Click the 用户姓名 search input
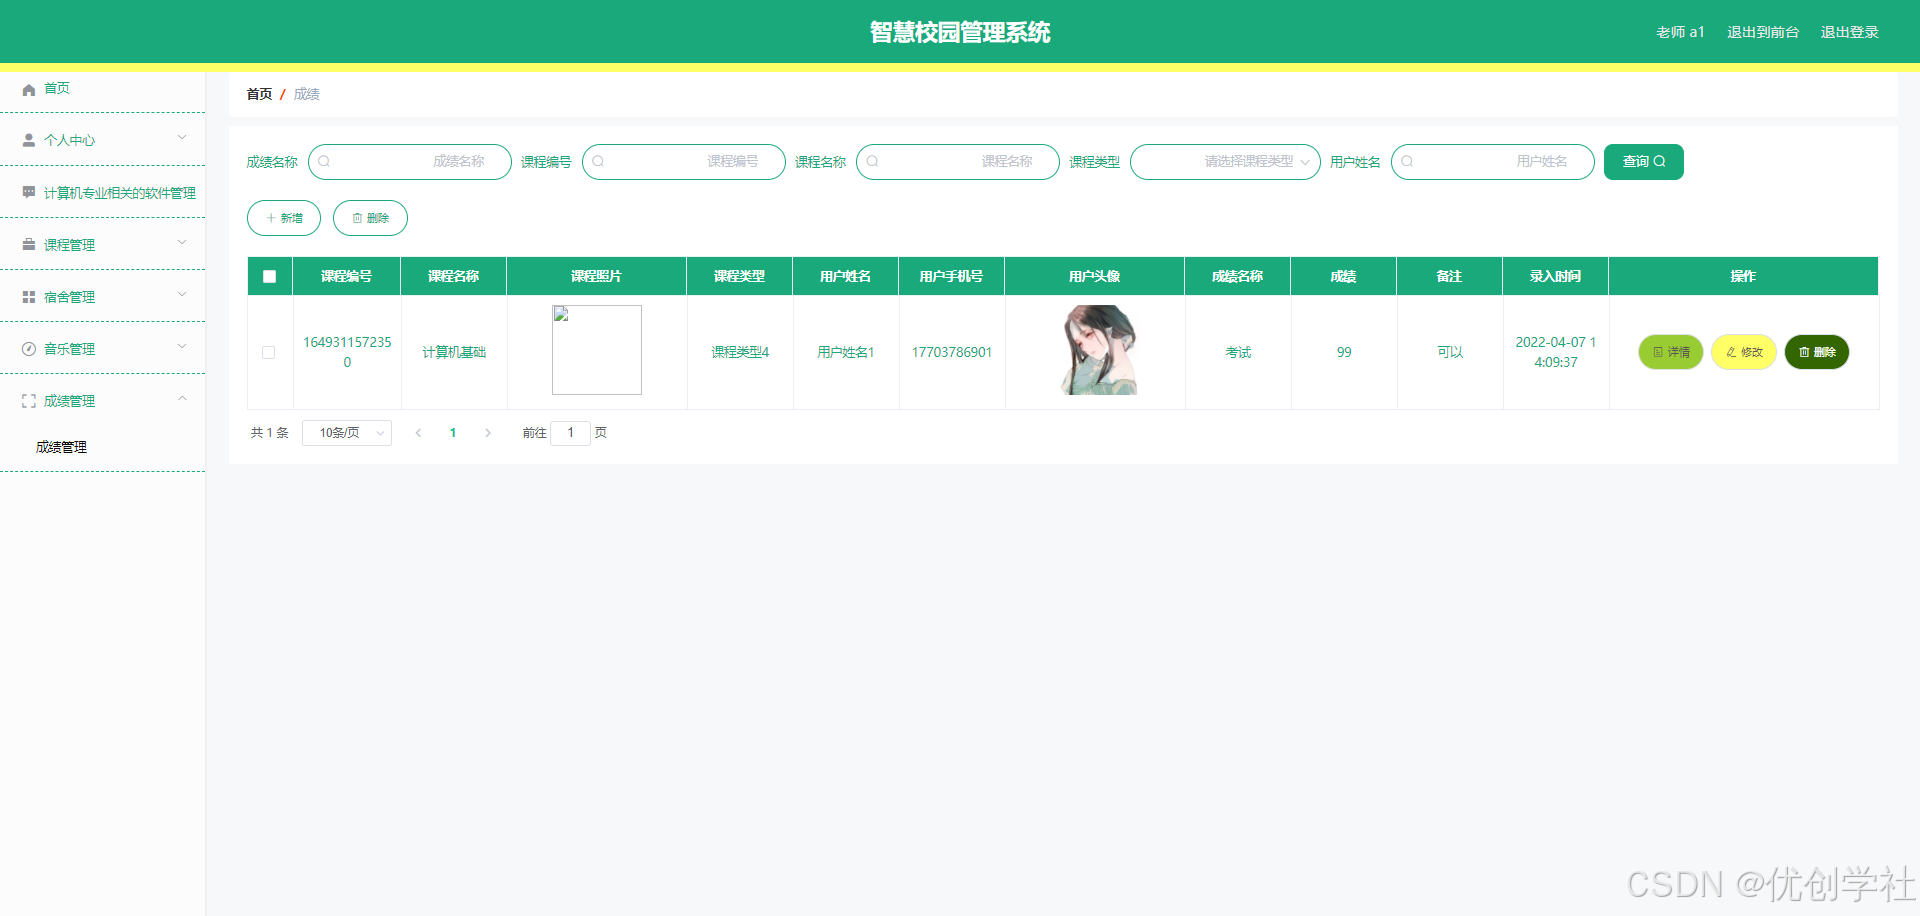Viewport: 1920px width, 916px height. [x=1493, y=162]
